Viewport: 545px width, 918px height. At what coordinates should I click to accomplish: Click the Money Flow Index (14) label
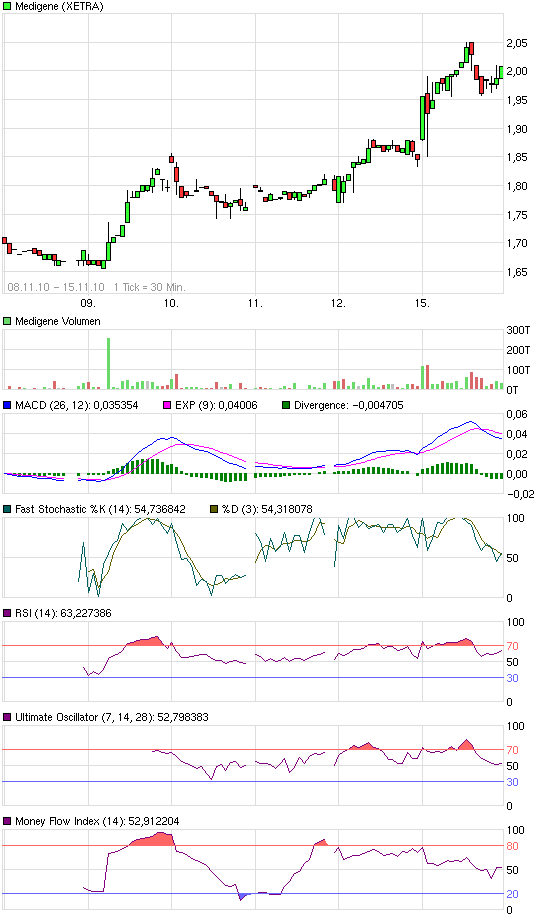97,821
